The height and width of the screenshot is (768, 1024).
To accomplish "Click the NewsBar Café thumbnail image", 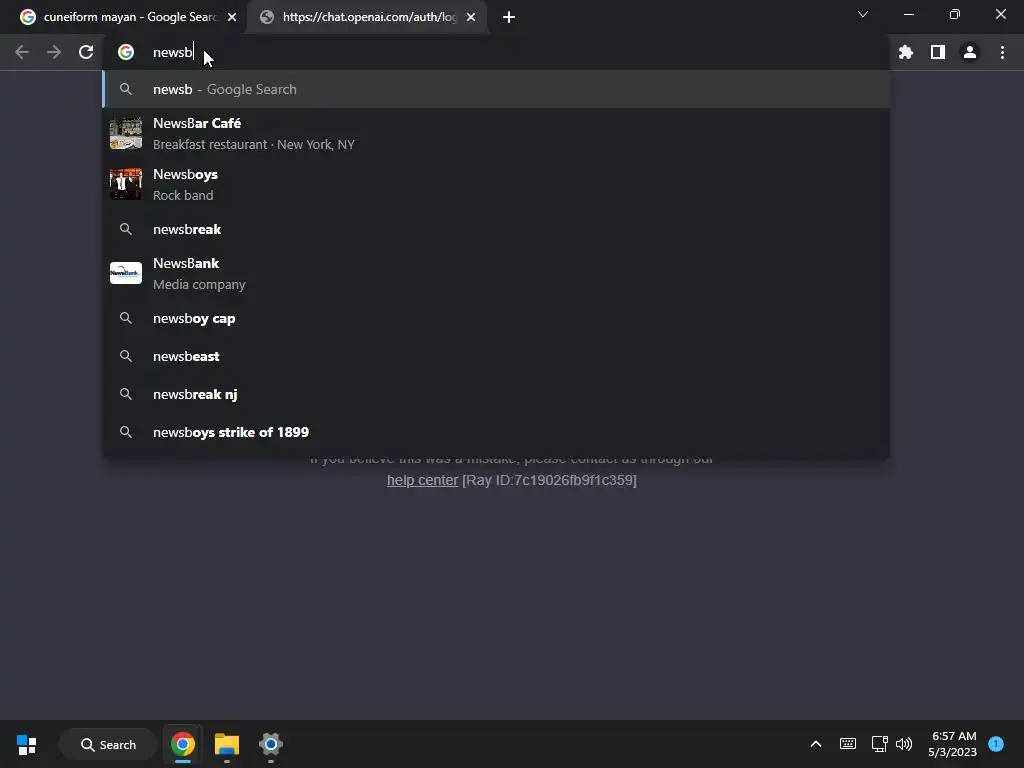I will tap(126, 133).
